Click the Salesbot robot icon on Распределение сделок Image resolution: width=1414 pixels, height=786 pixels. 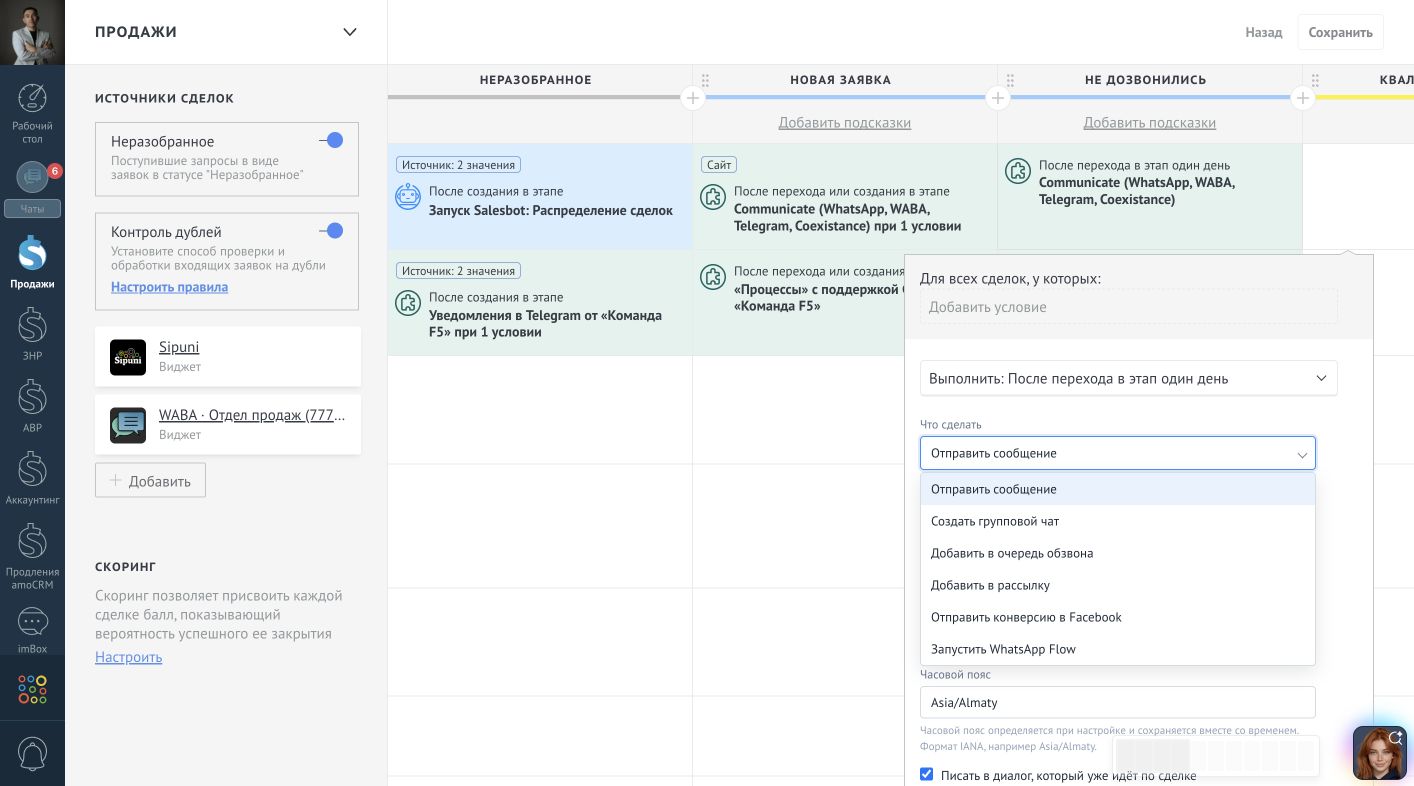coord(408,196)
